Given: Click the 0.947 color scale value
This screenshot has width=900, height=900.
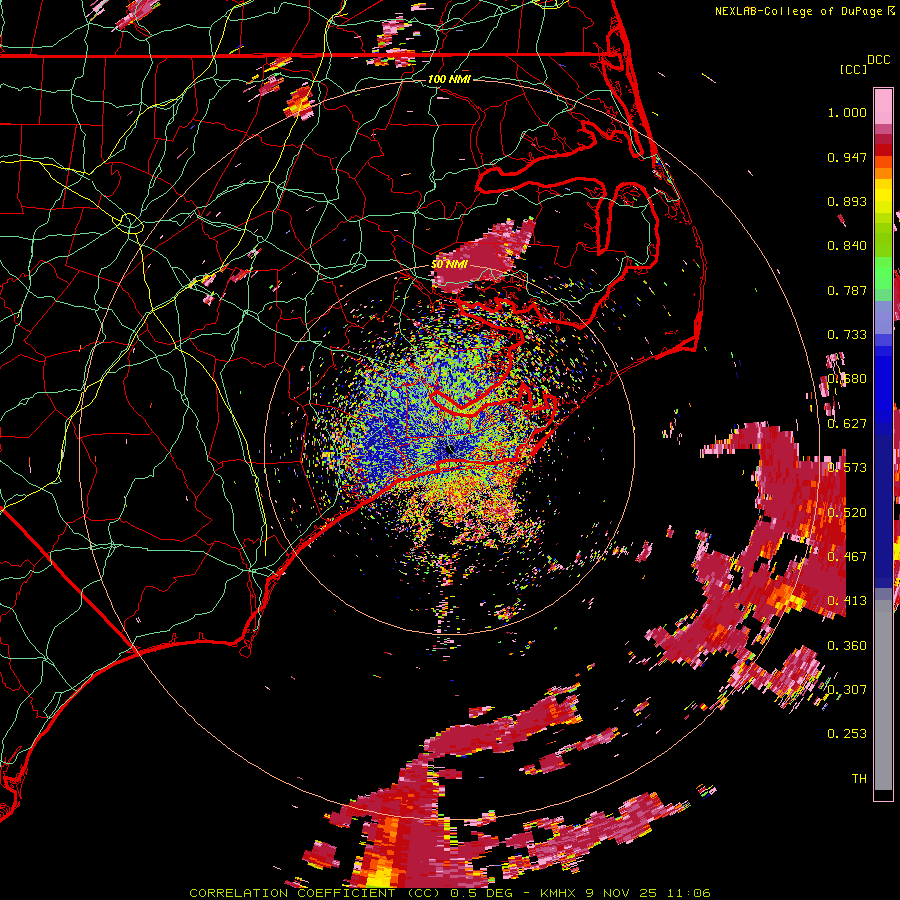Looking at the screenshot, I should click(x=847, y=157).
